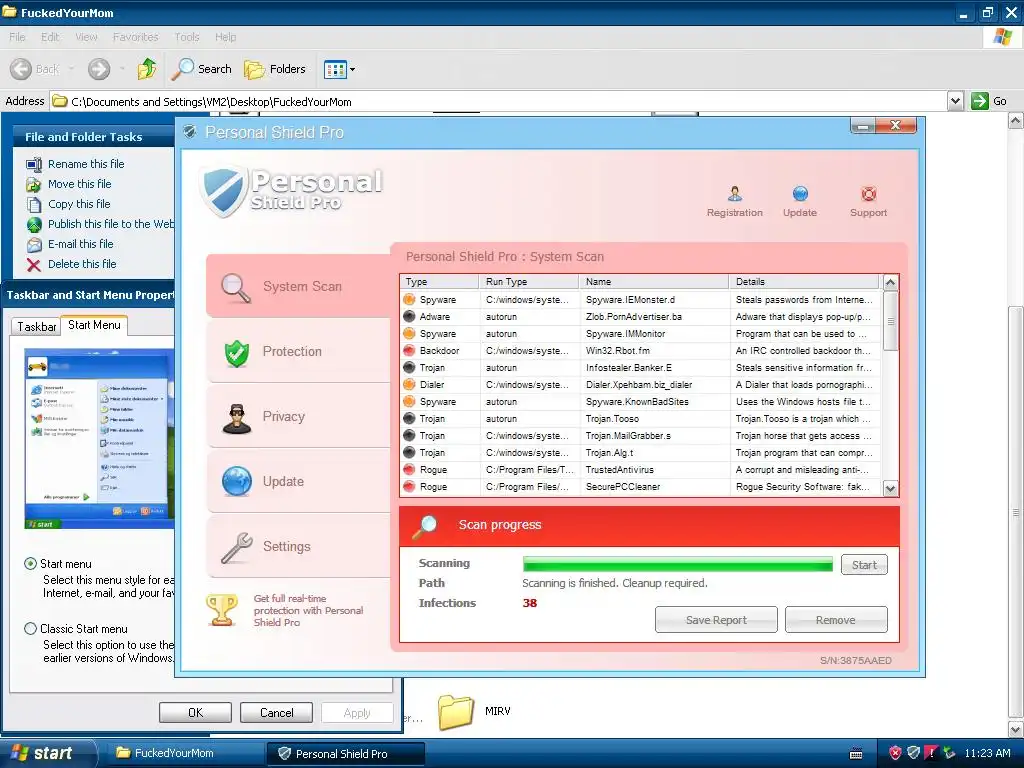Select the MIRV folder icon
Viewport: 1024px width, 768px height.
tap(456, 711)
